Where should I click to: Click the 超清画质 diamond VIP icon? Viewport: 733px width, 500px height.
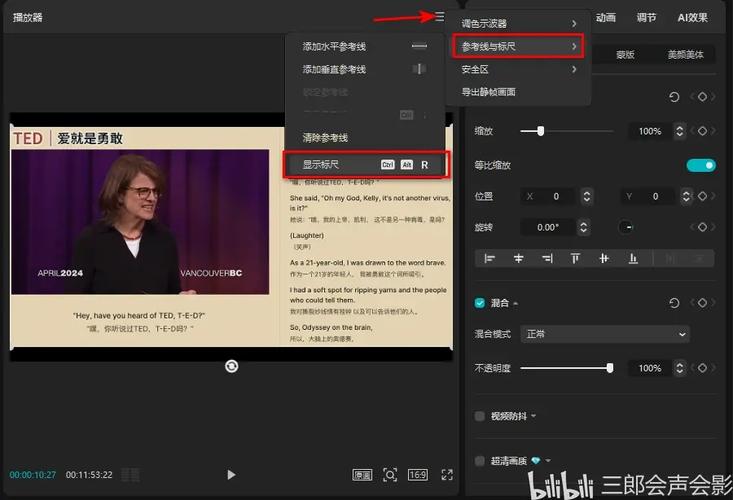point(536,461)
